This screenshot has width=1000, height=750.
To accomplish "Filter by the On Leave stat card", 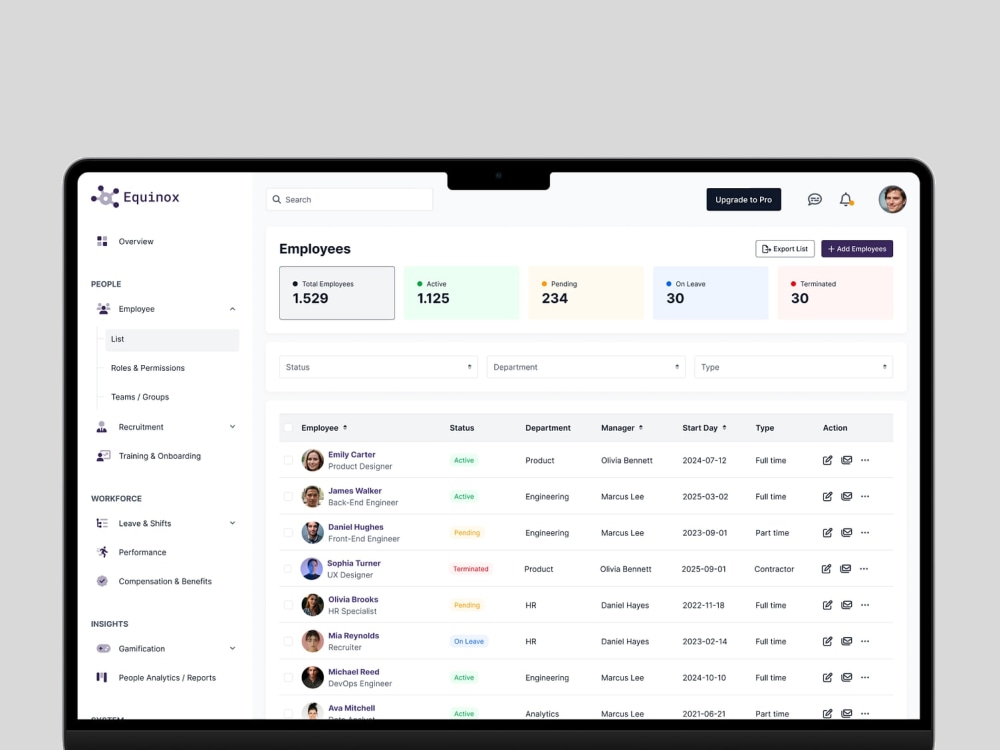I will click(x=710, y=293).
